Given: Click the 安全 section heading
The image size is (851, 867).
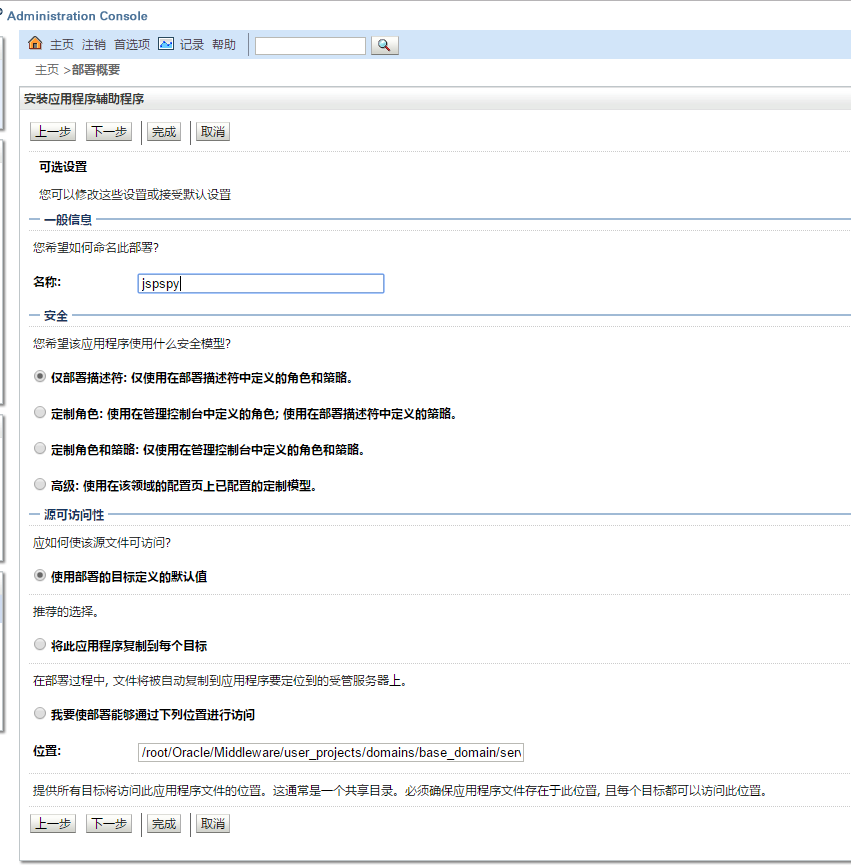Looking at the screenshot, I should tap(56, 316).
